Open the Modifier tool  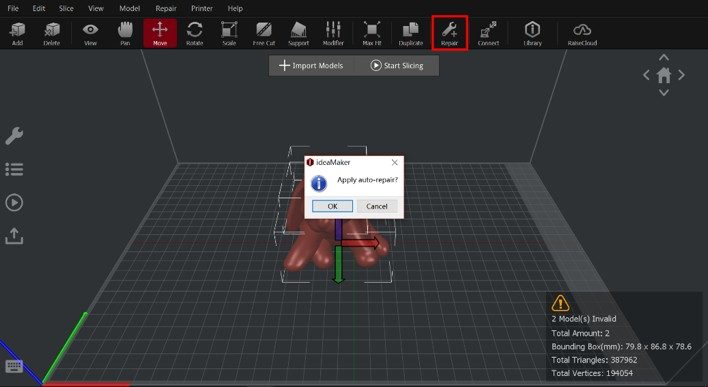pyautogui.click(x=333, y=33)
